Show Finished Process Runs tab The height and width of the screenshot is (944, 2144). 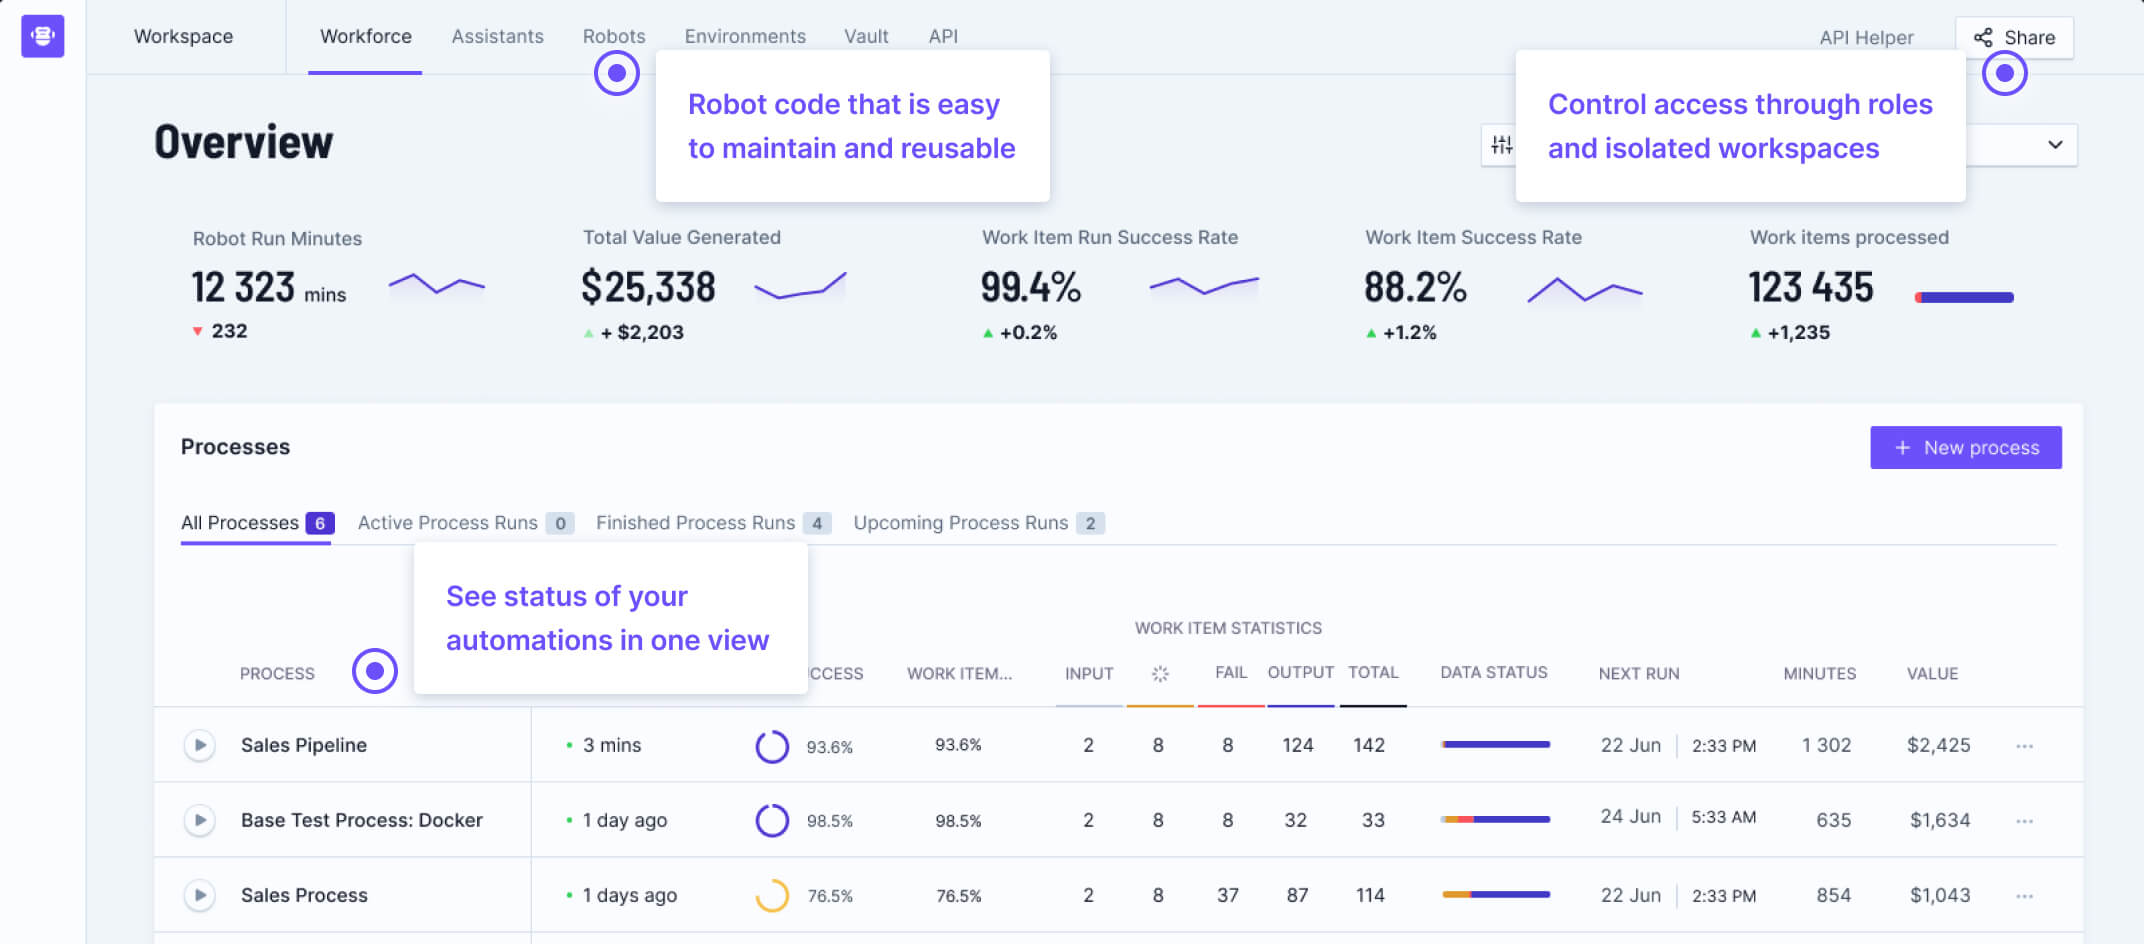713,523
